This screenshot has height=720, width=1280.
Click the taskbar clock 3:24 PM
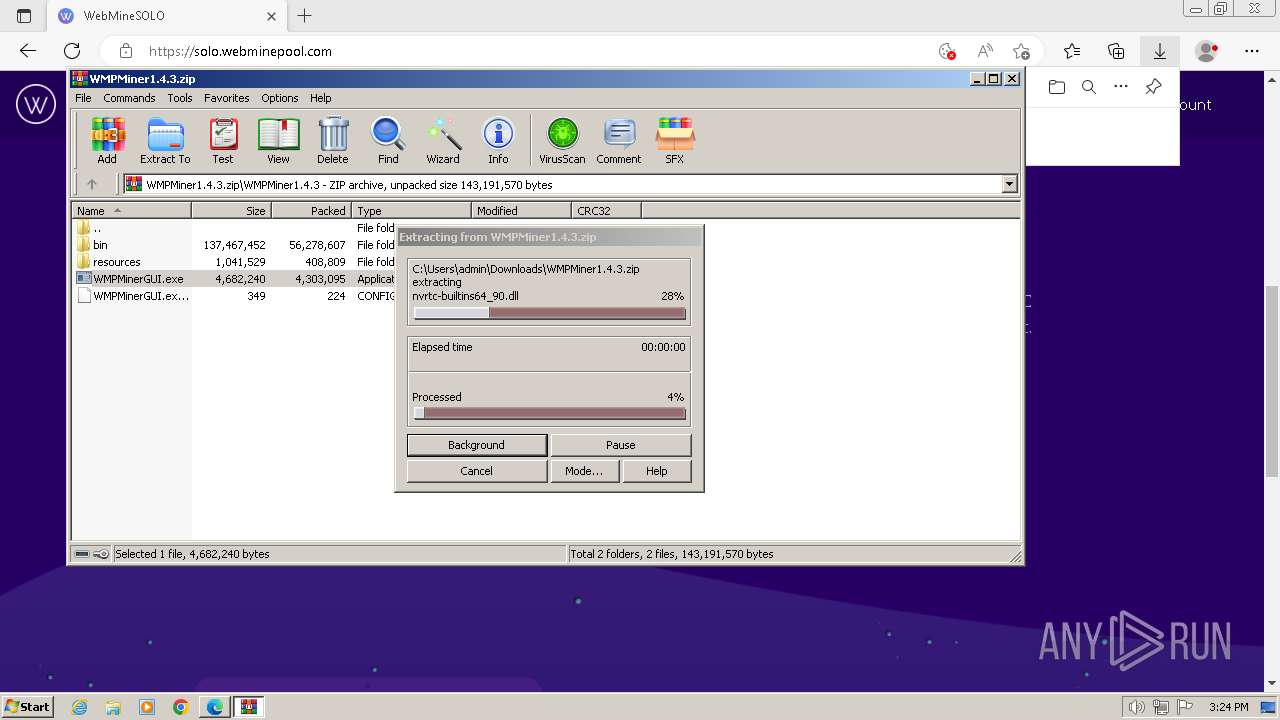1228,707
